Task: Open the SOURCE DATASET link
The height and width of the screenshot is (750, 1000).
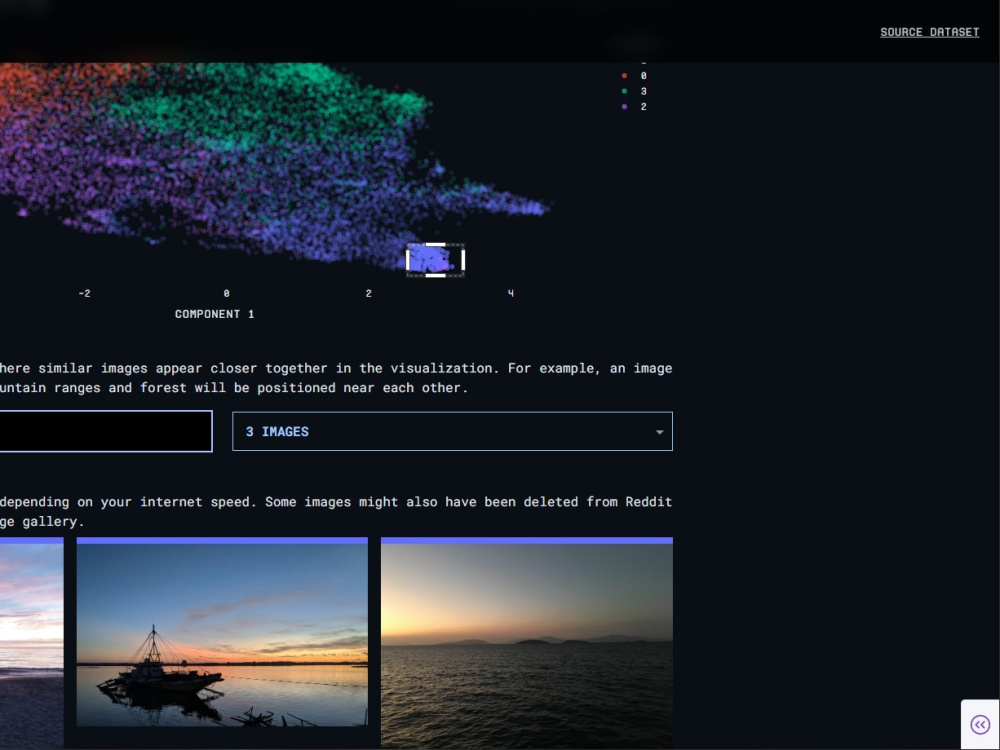Action: click(929, 32)
